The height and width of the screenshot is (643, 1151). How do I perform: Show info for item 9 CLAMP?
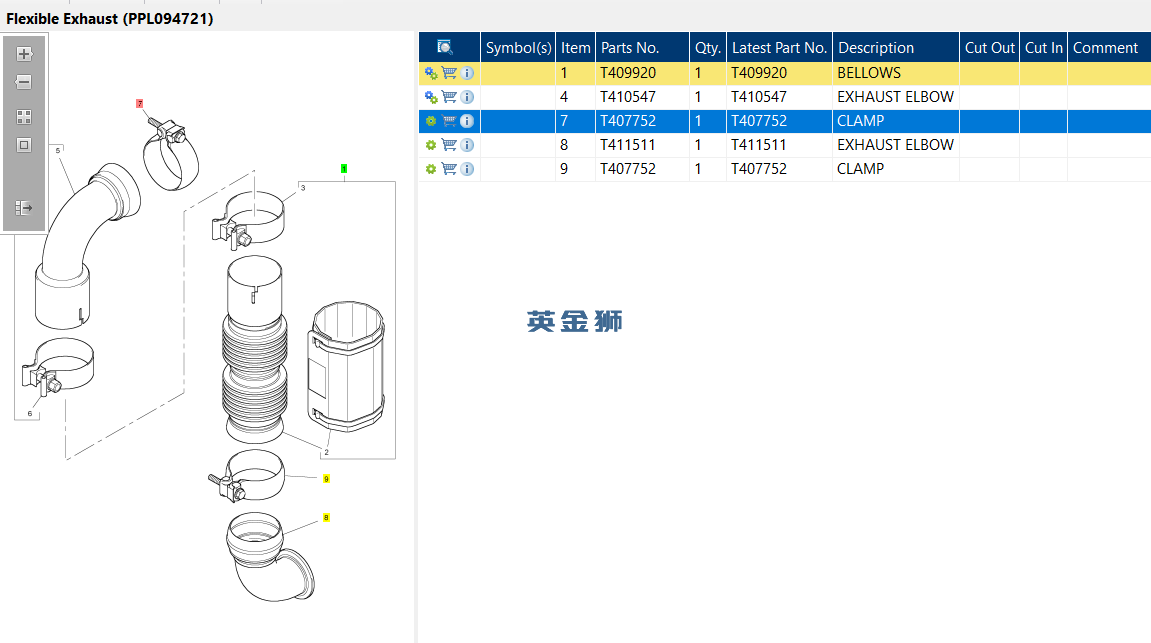tap(467, 169)
